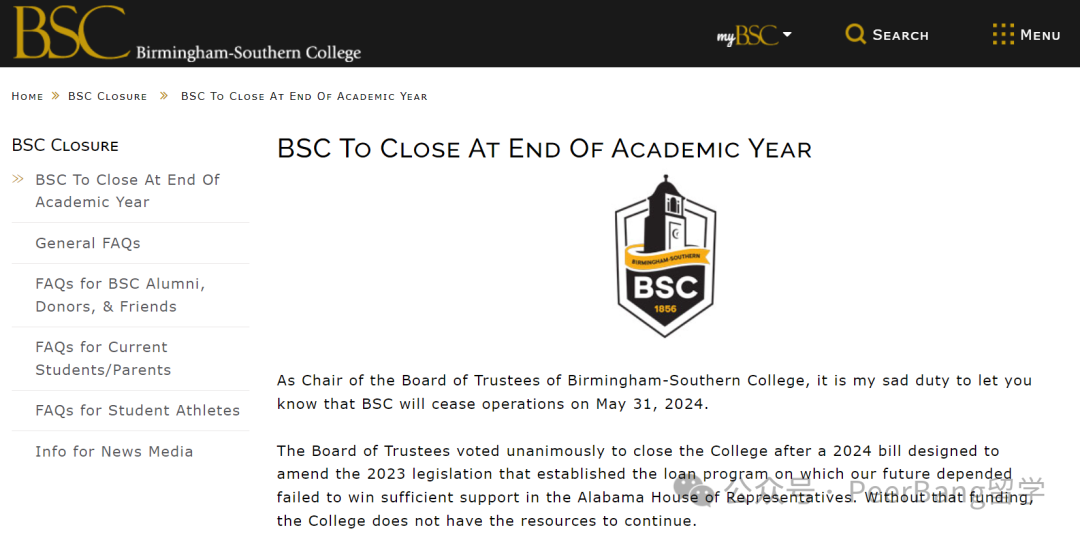1080x535 pixels.
Task: Click the second breadcrumb chevron after BSC Closure
Action: (164, 96)
